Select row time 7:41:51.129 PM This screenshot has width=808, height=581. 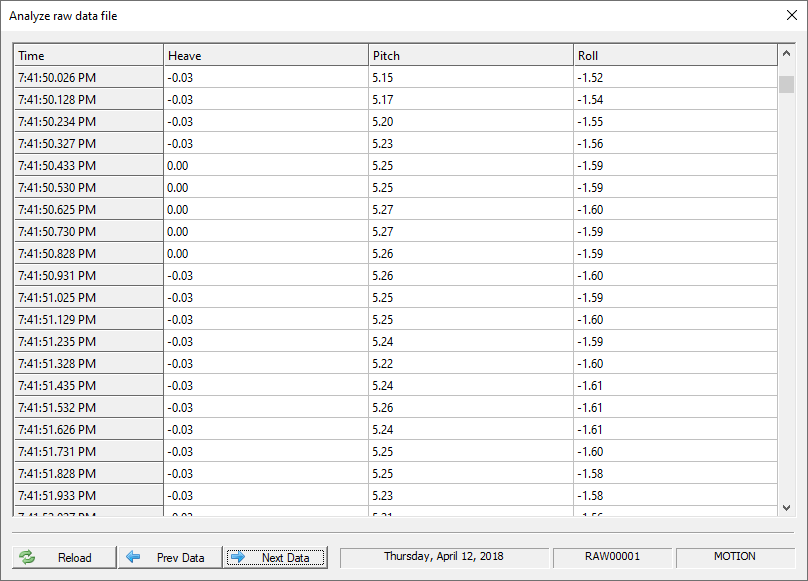tap(89, 320)
